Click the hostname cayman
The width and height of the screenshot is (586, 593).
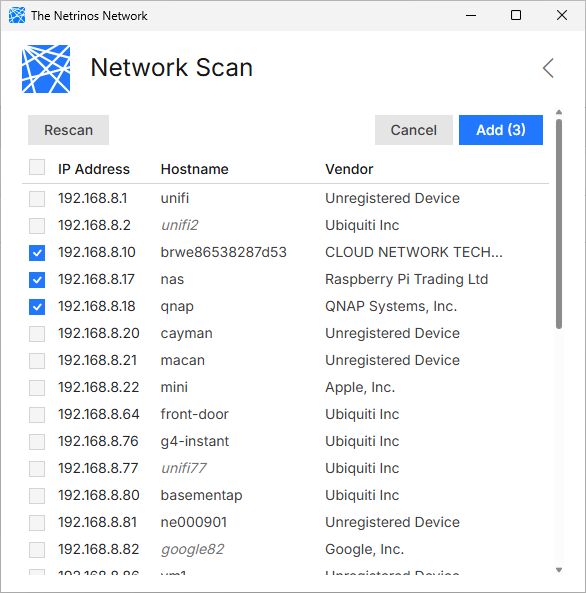[x=187, y=334]
